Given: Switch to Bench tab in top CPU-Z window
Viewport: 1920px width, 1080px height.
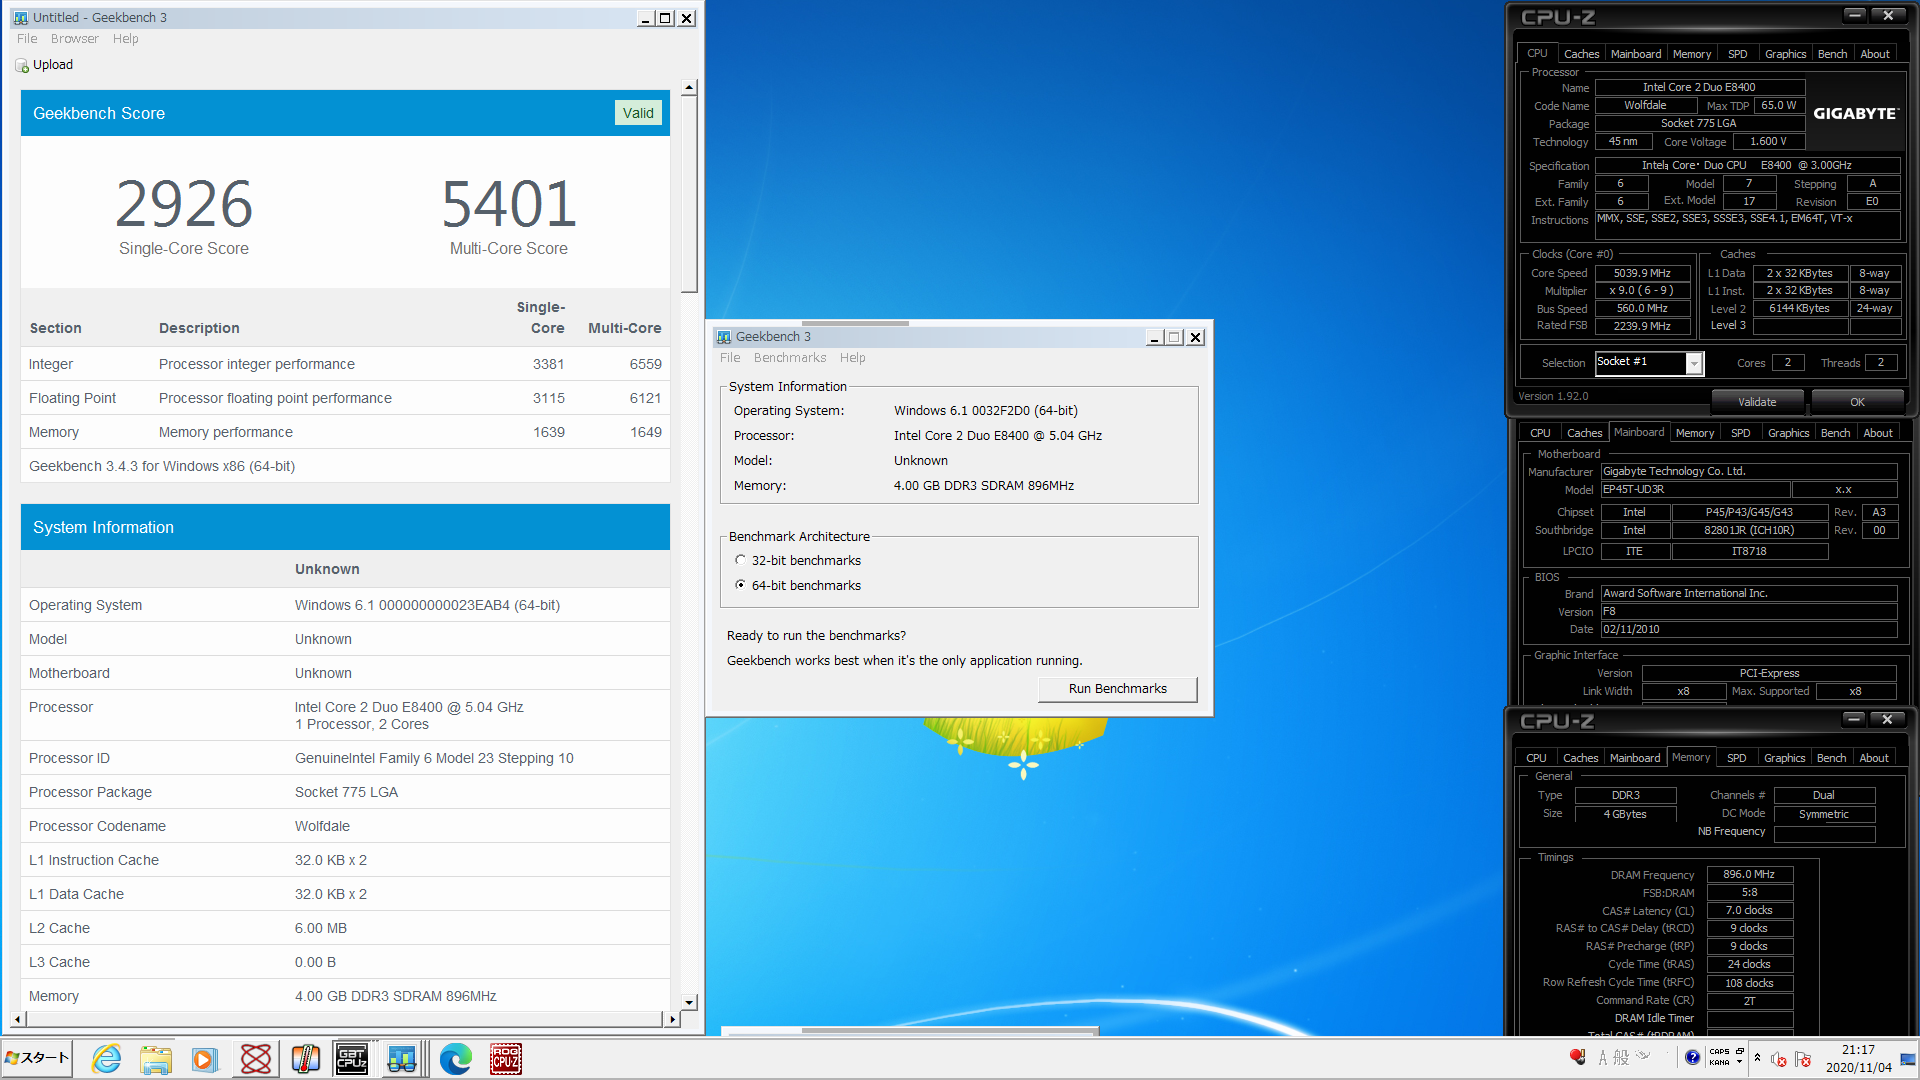Looking at the screenshot, I should click(x=1832, y=54).
